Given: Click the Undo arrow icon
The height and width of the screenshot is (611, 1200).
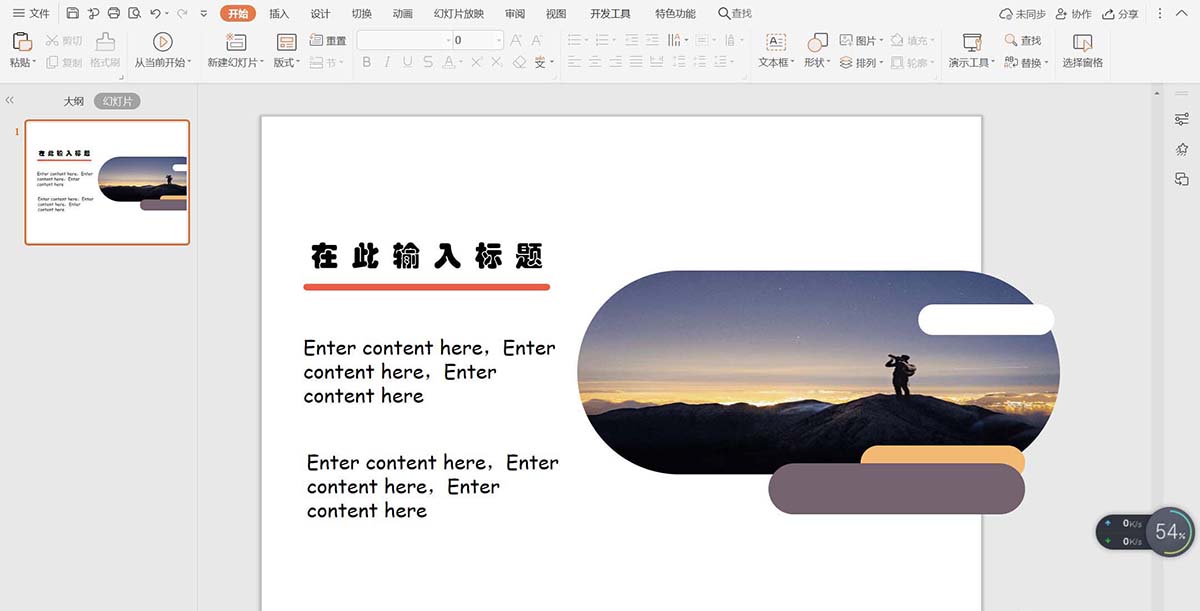Looking at the screenshot, I should 155,14.
